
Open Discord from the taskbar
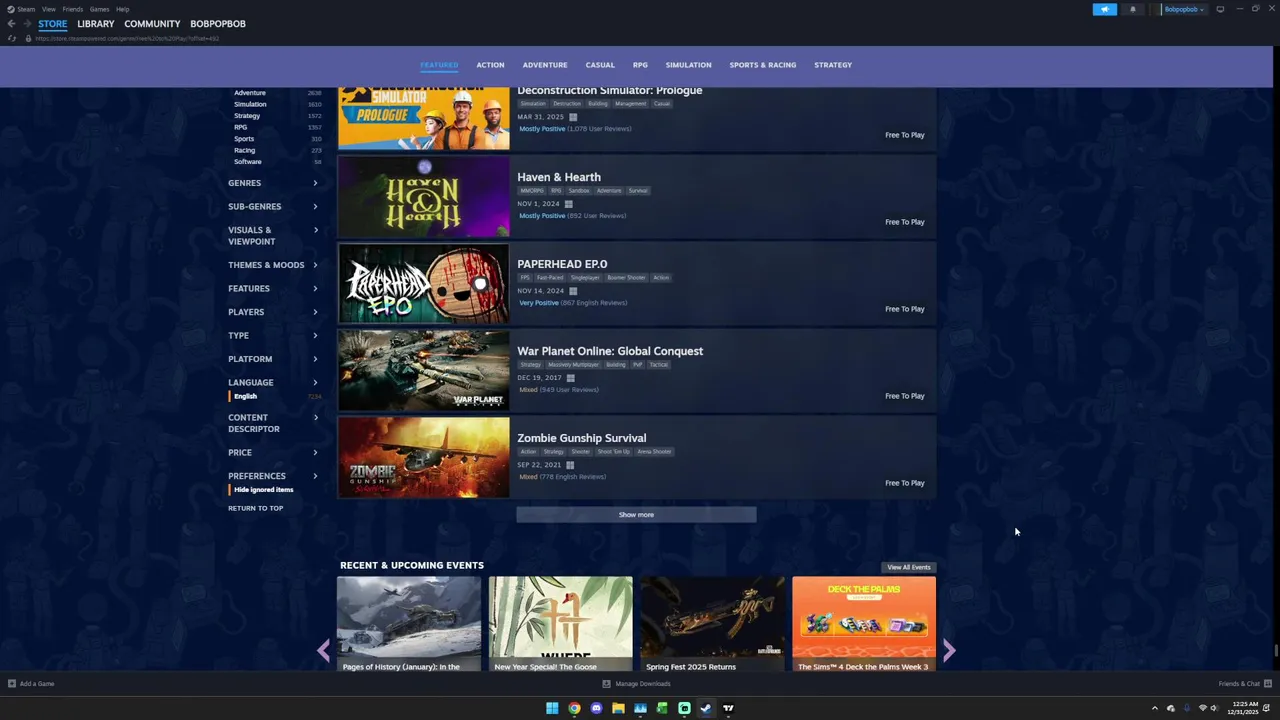coord(596,708)
